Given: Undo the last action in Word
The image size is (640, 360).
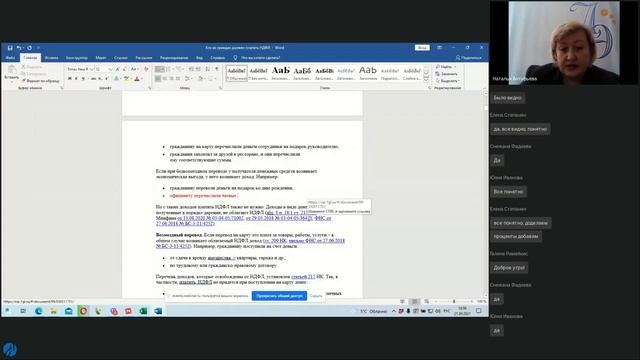Looking at the screenshot, I should [x=19, y=48].
